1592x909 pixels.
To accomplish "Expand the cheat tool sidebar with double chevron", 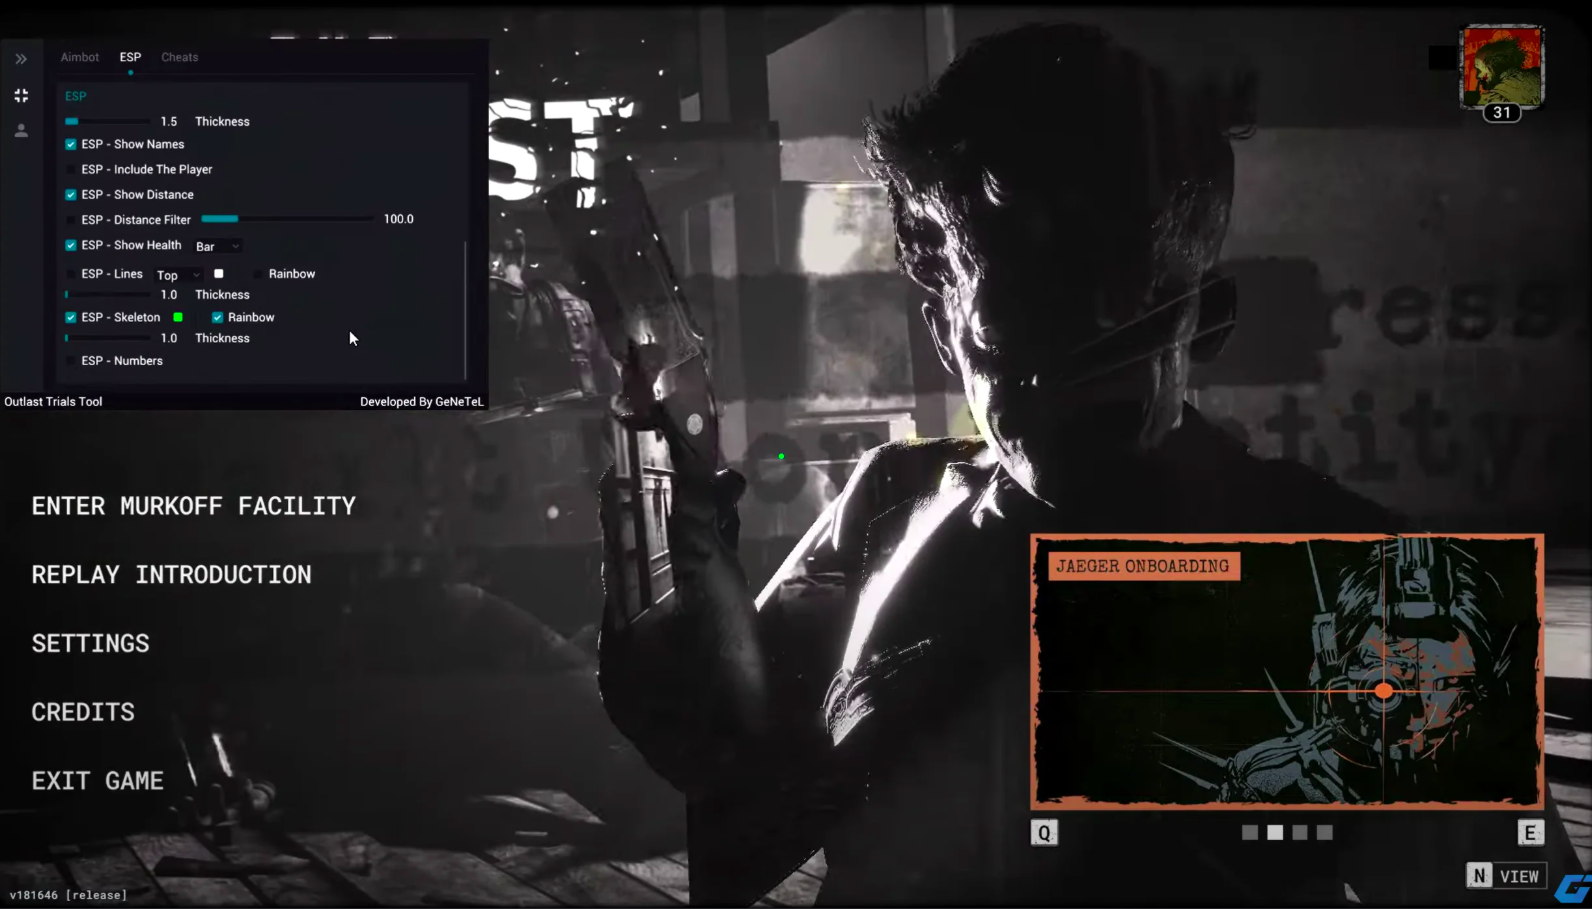I will (x=21, y=59).
